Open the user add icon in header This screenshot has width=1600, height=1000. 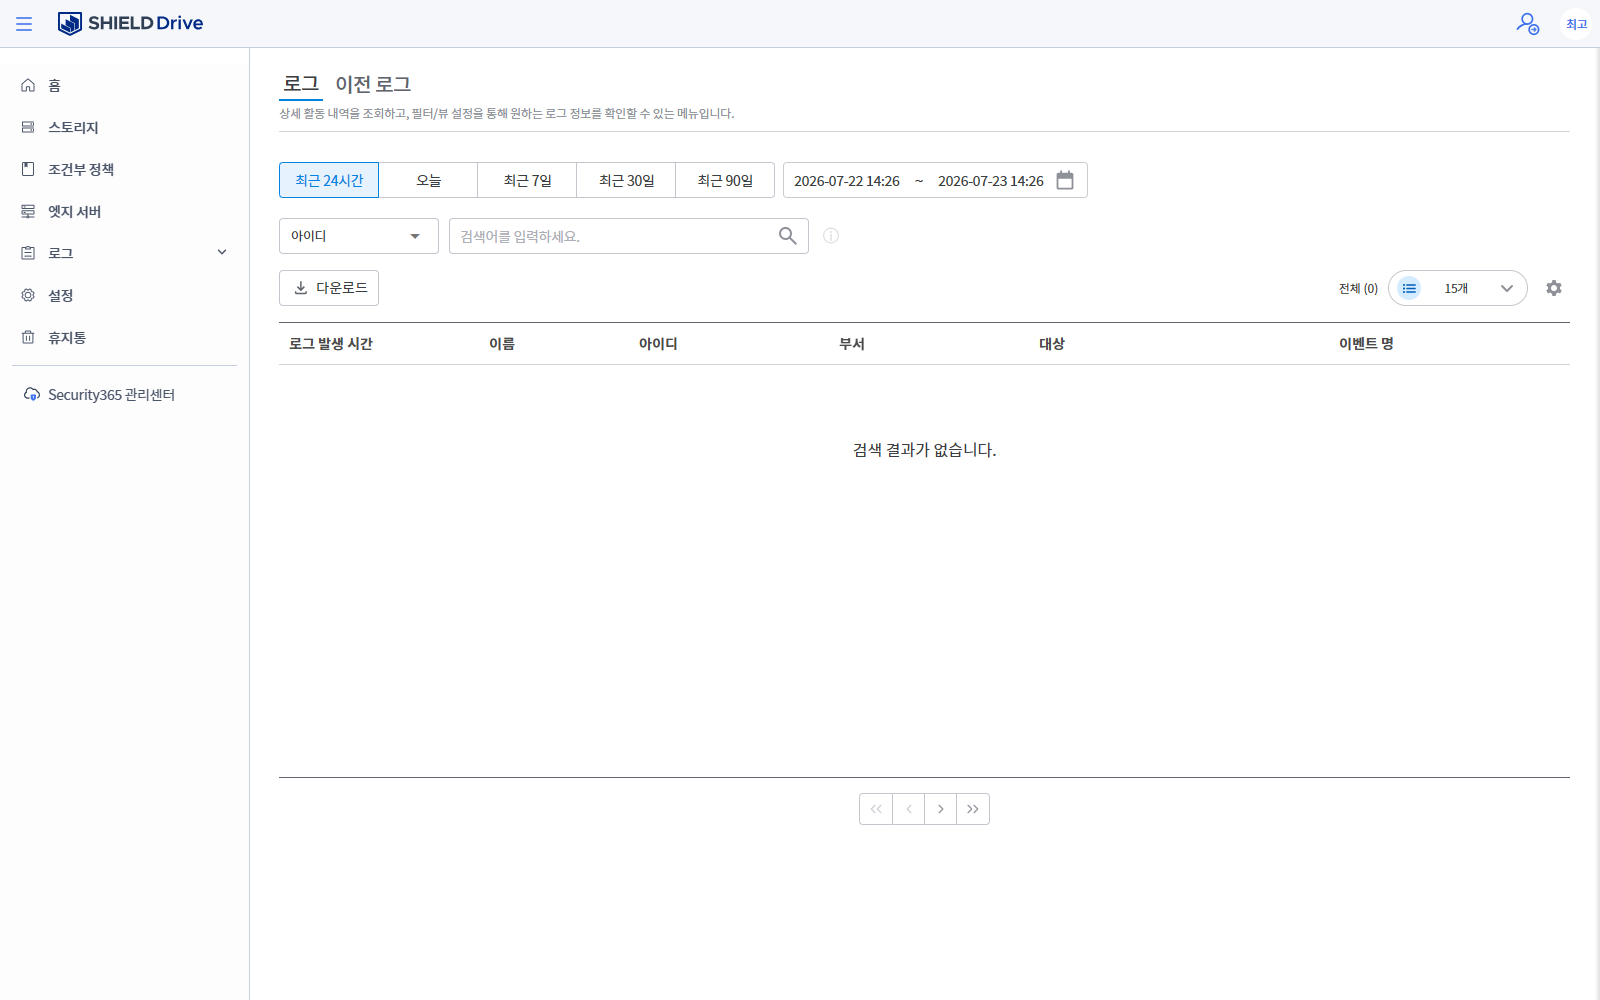click(1527, 23)
